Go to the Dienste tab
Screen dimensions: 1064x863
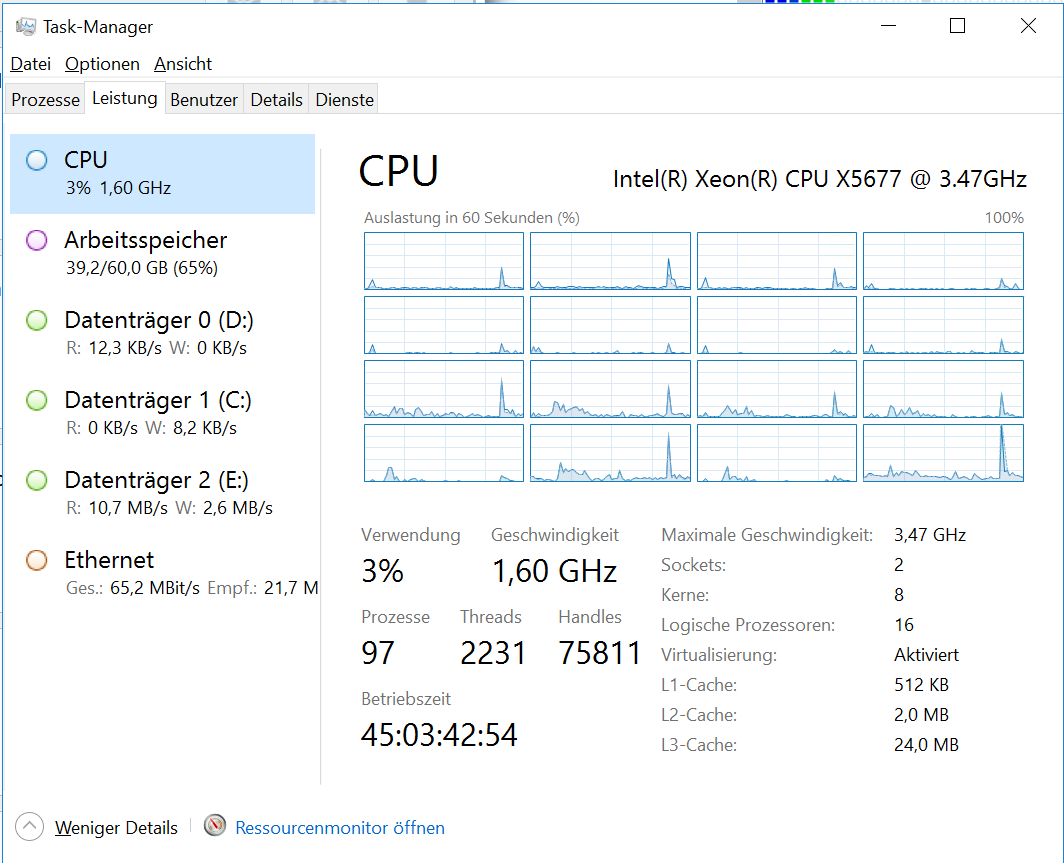(x=345, y=100)
